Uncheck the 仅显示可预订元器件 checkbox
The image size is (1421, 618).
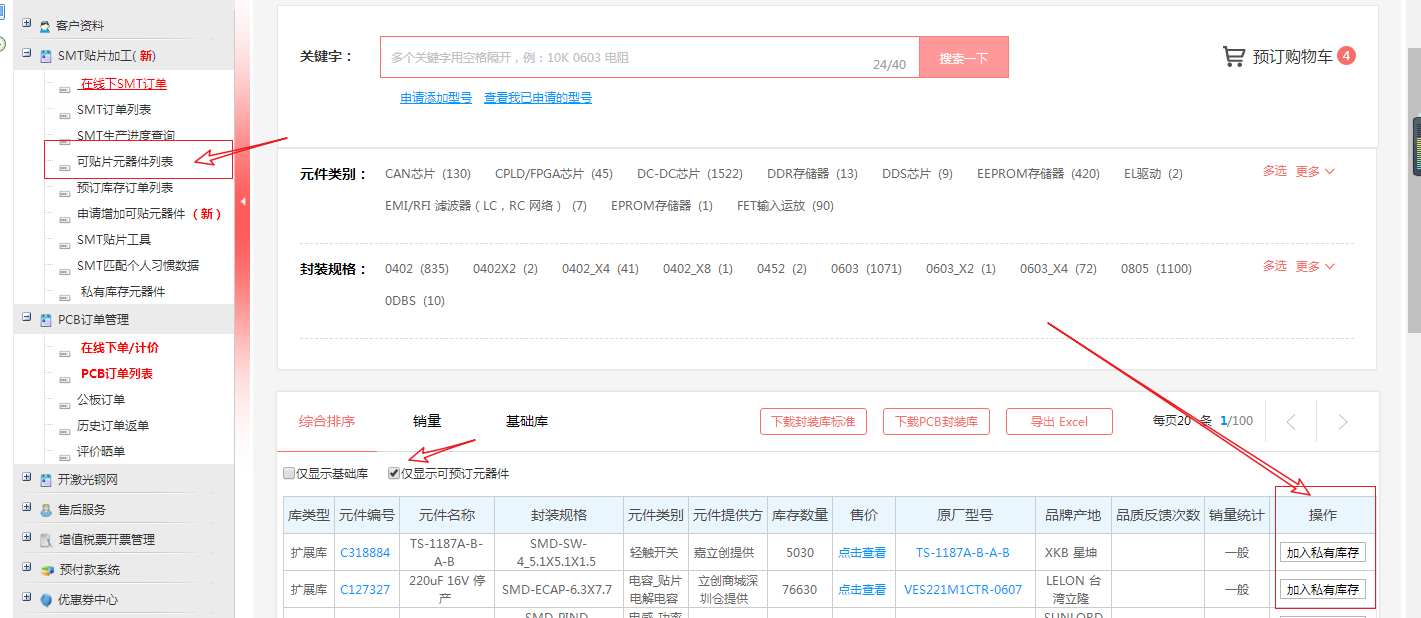point(394,474)
